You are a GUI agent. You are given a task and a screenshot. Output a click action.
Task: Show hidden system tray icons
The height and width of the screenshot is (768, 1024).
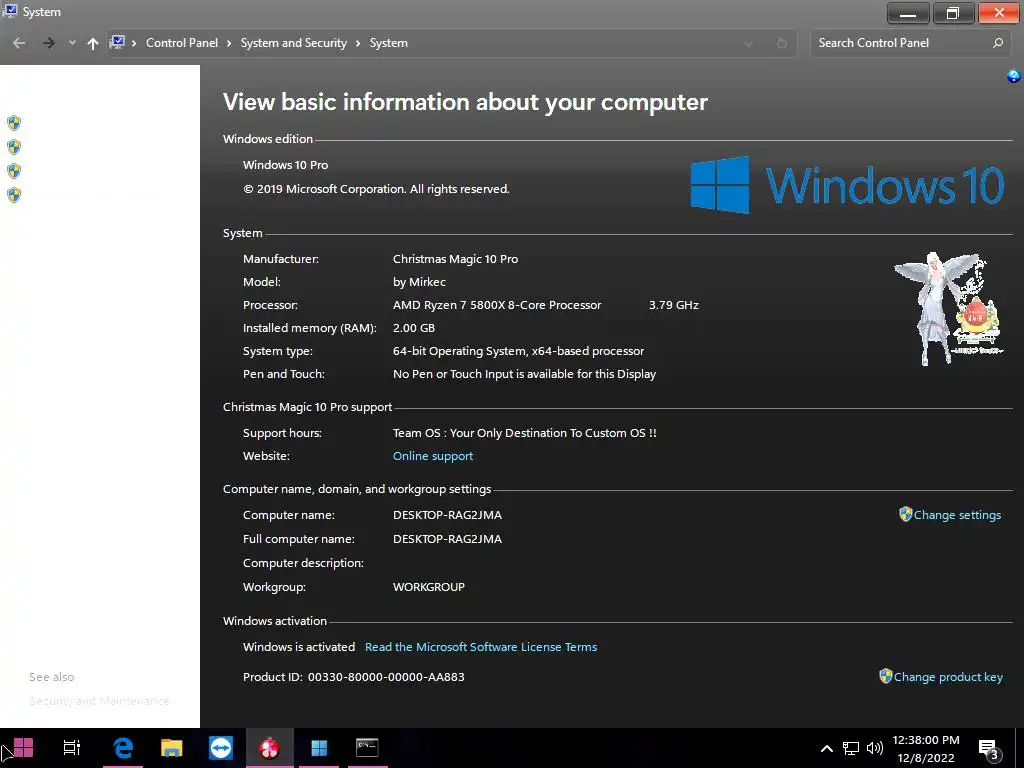(827, 748)
